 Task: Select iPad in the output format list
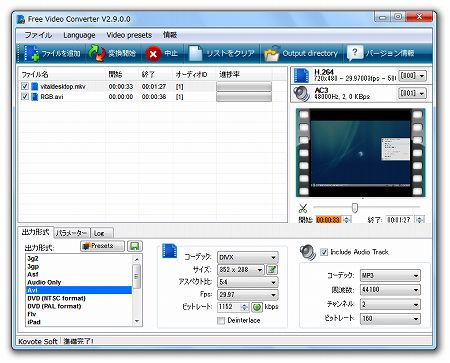[79, 322]
